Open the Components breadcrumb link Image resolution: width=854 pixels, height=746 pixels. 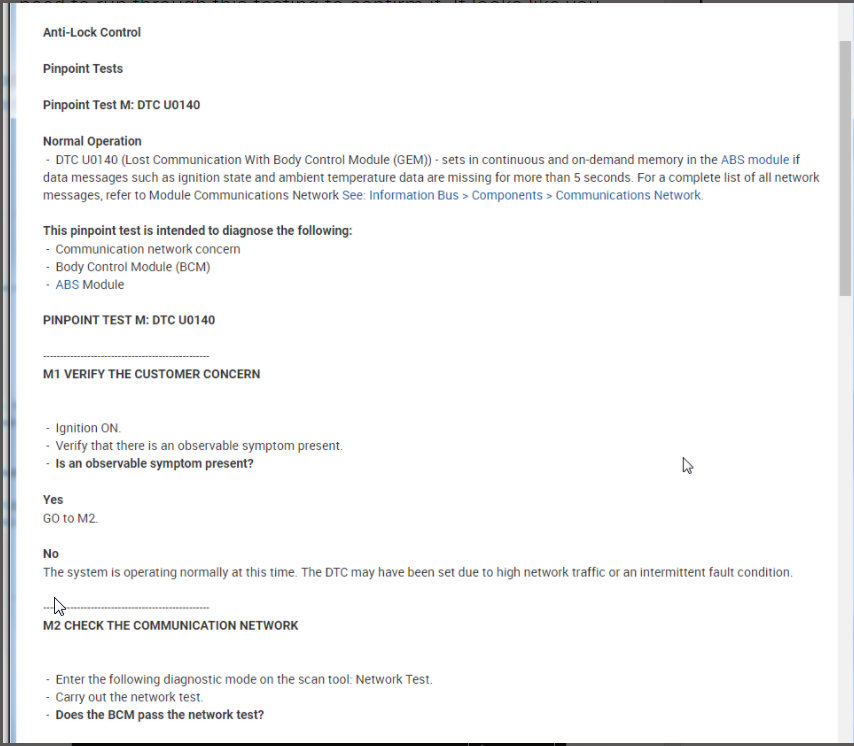(508, 195)
